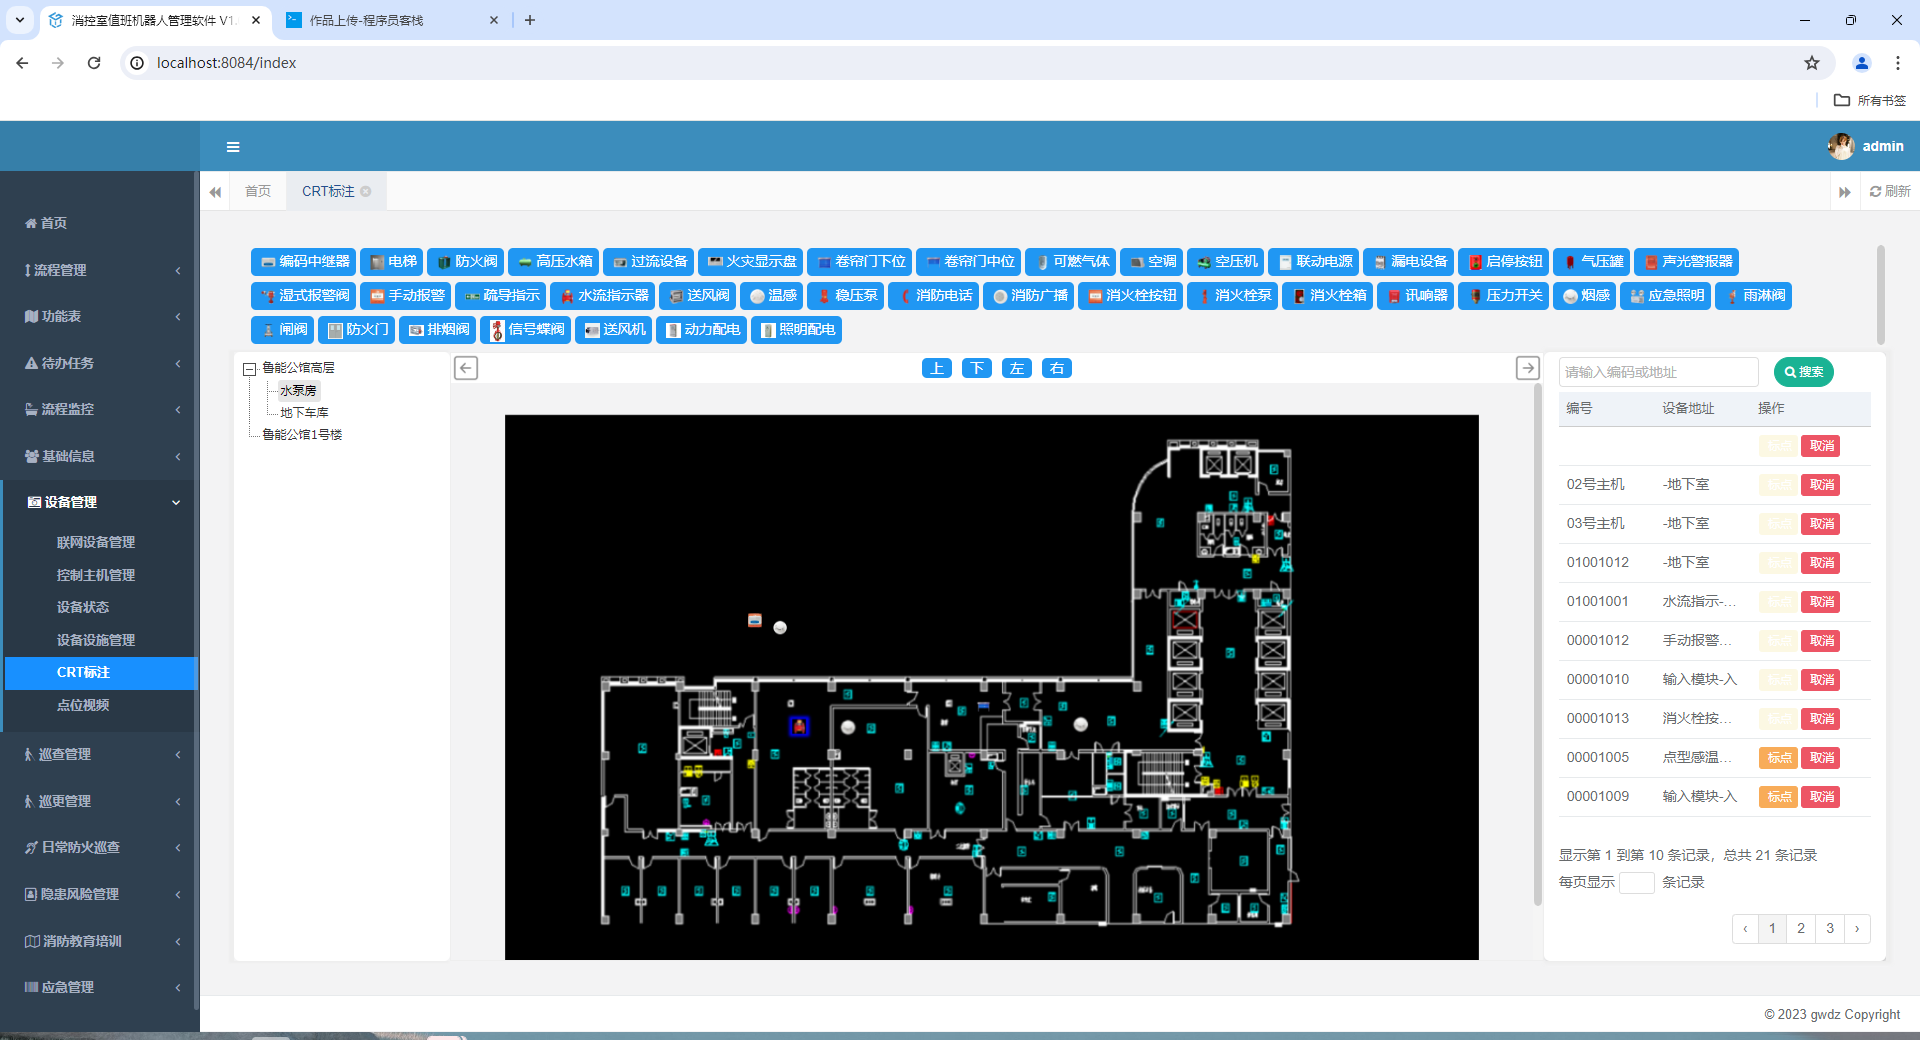
Task: Select the 电梯 device tool
Action: [392, 261]
